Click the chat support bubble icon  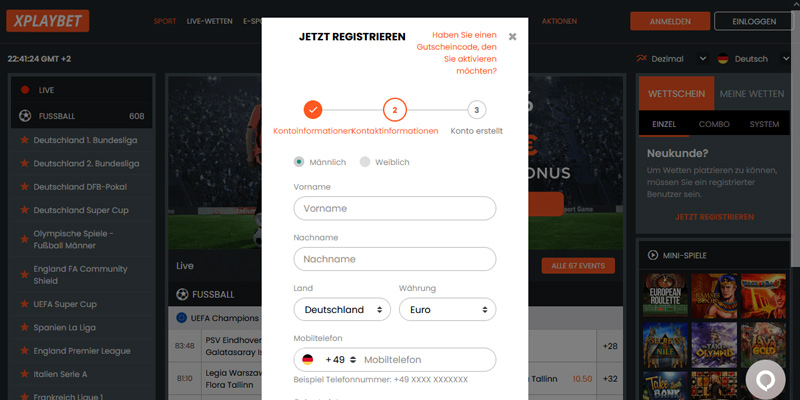point(765,380)
